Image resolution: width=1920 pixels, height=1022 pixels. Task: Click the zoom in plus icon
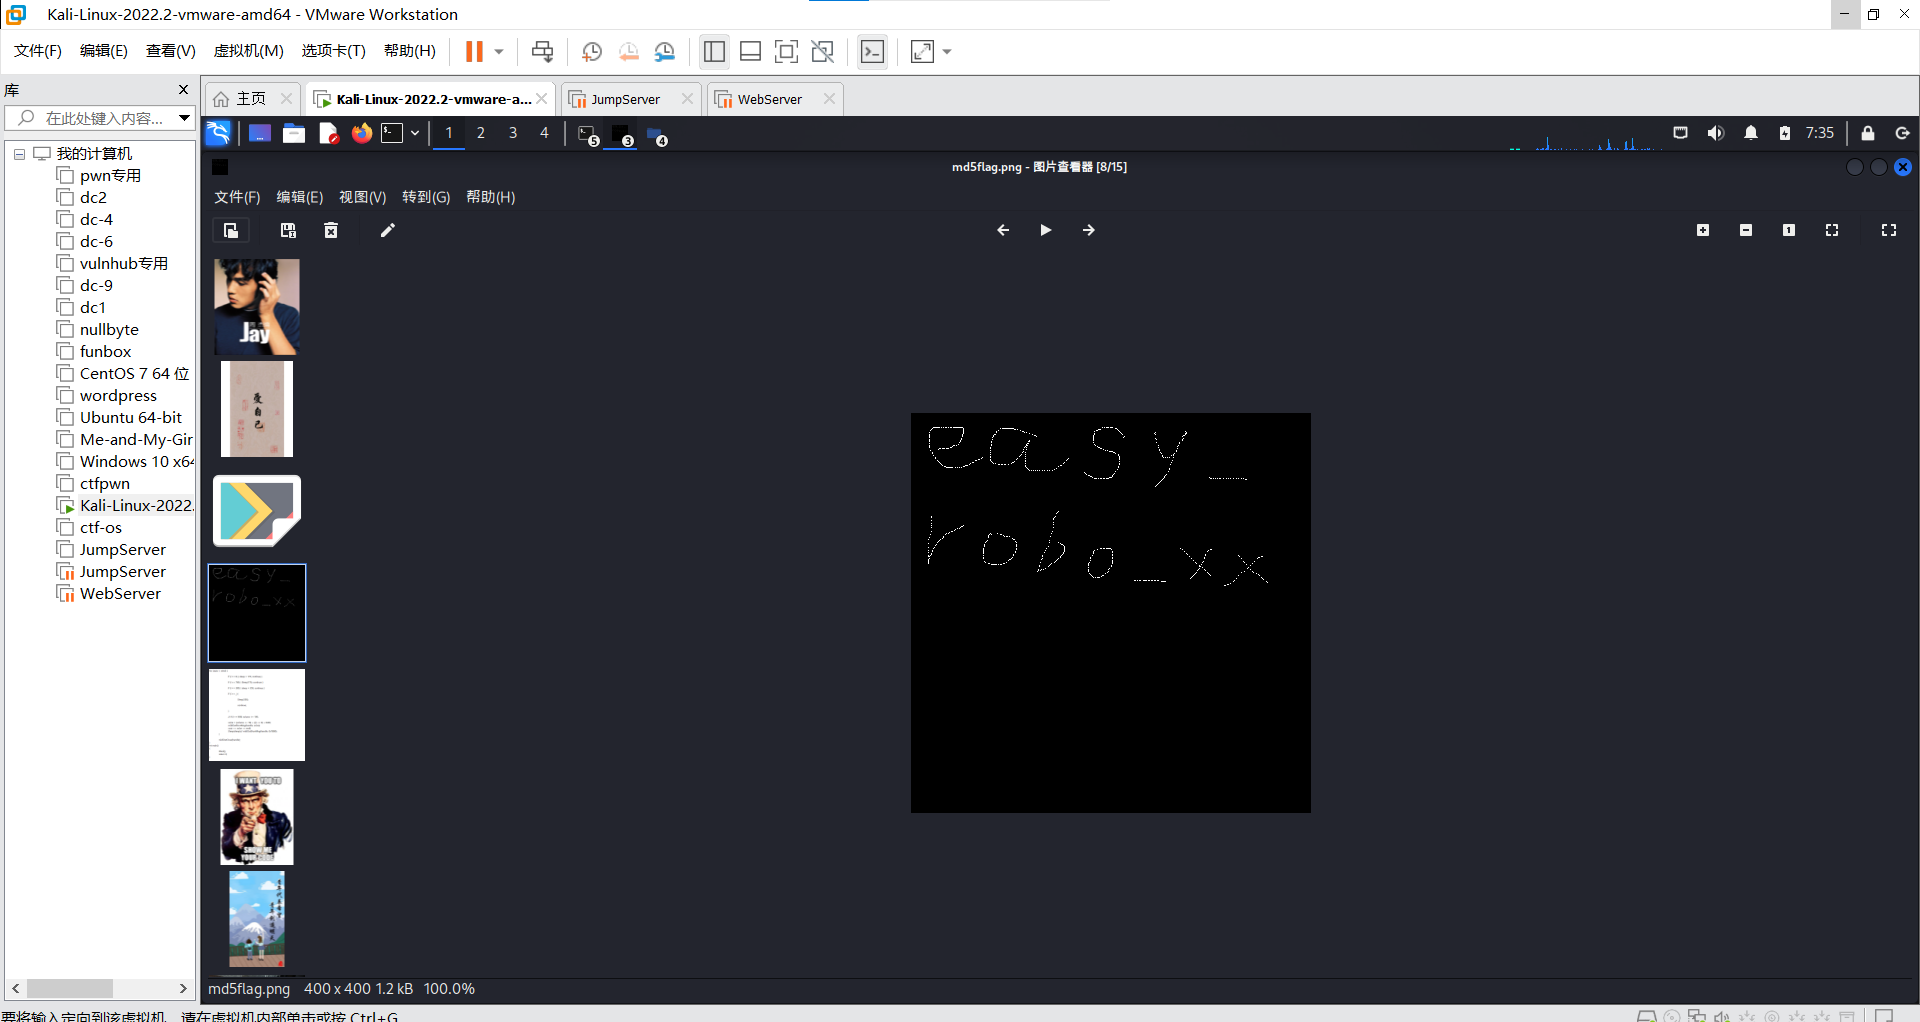[x=1703, y=230]
